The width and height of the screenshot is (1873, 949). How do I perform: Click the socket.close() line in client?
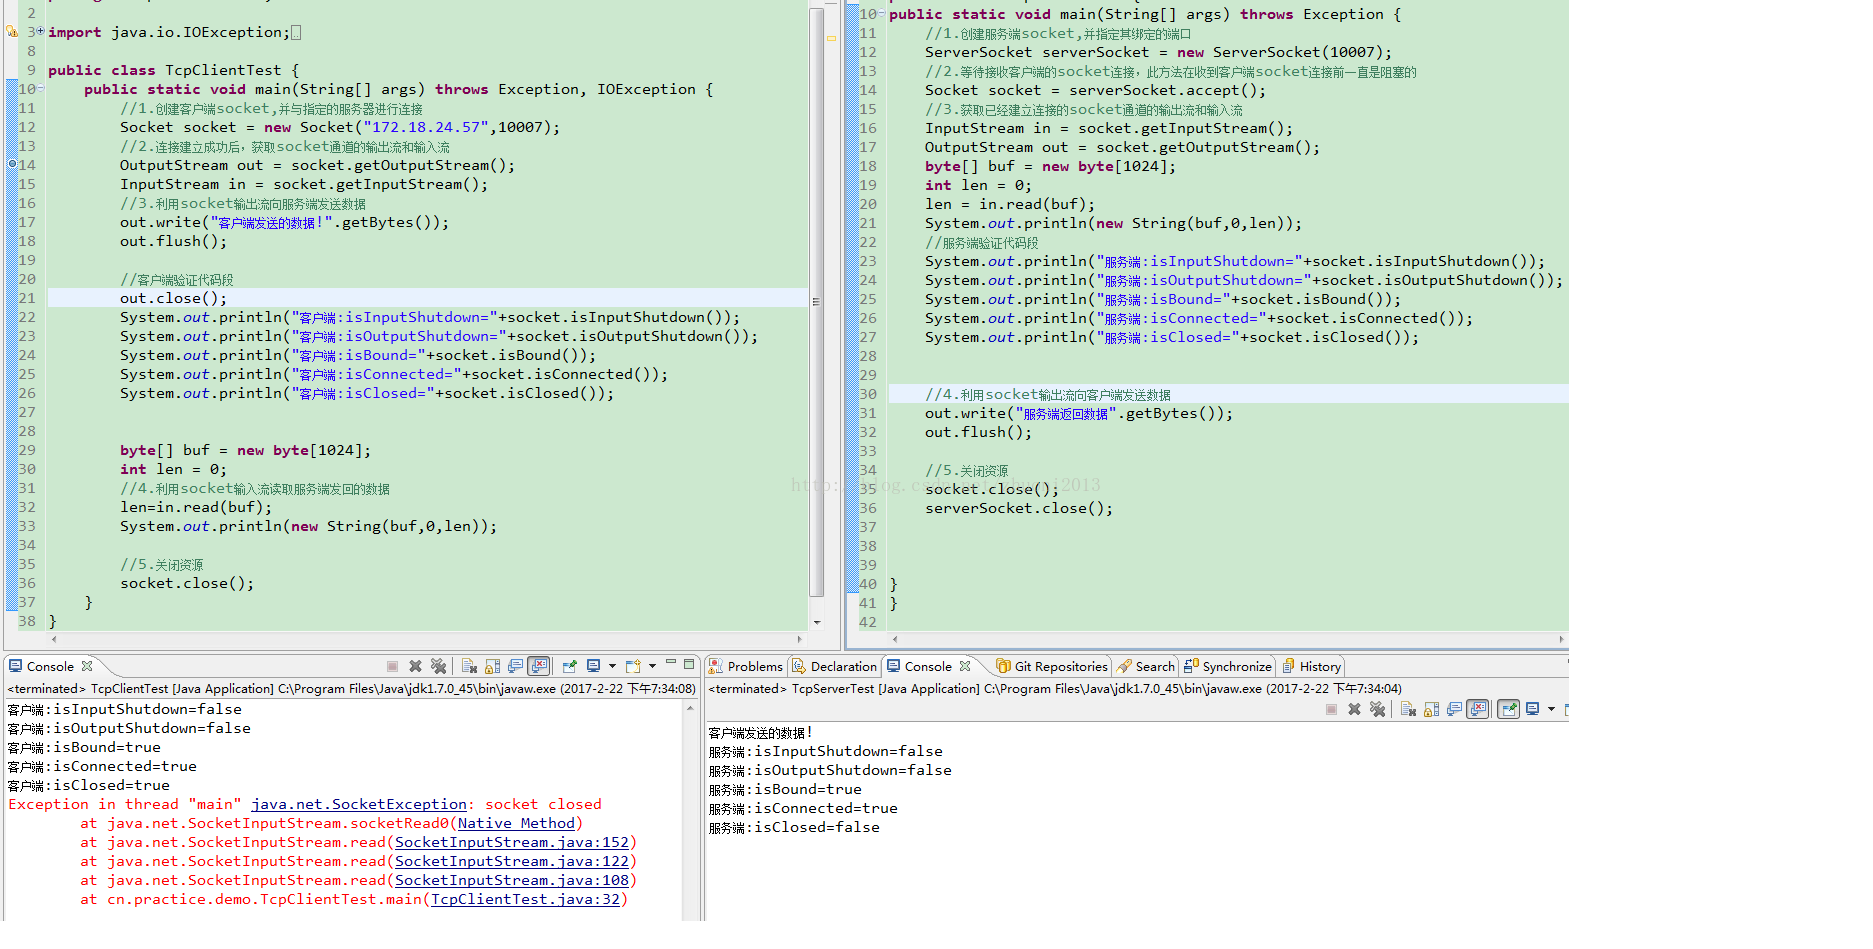(x=187, y=583)
